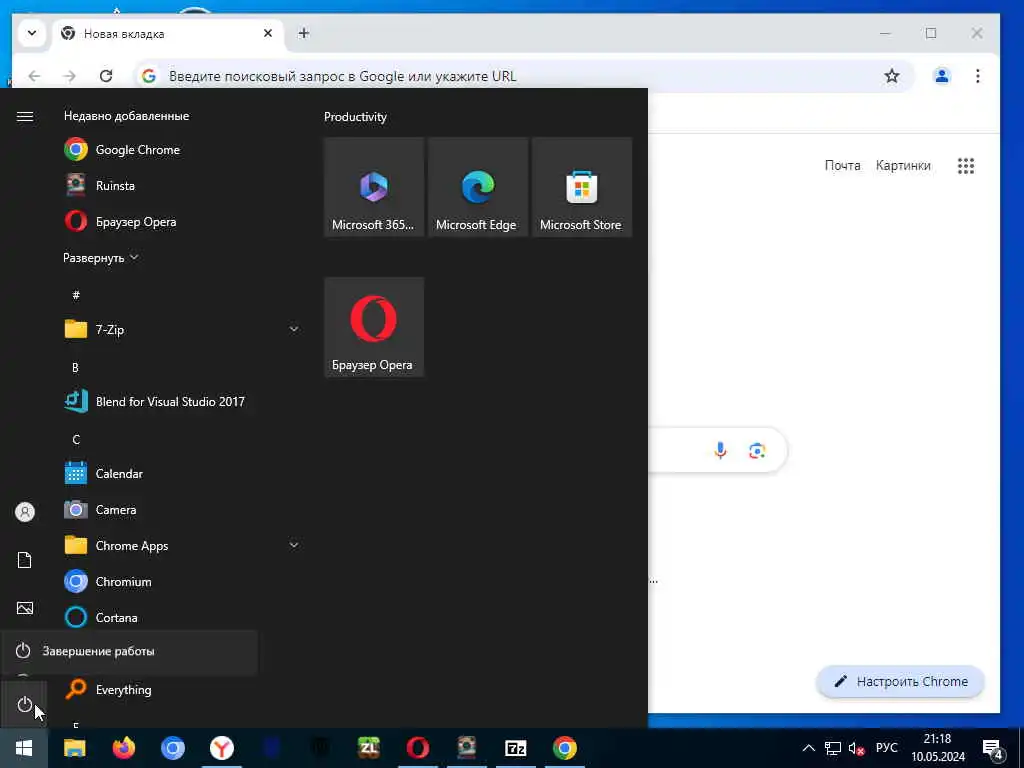Open the Microsoft Edge tile
Image resolution: width=1024 pixels, height=768 pixels.
[x=478, y=187]
